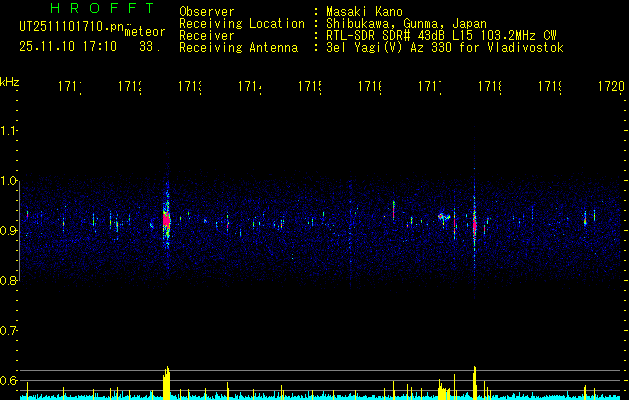The height and width of the screenshot is (400, 629).
Task: Click the 1719 time axis marker
Action: click(550, 87)
